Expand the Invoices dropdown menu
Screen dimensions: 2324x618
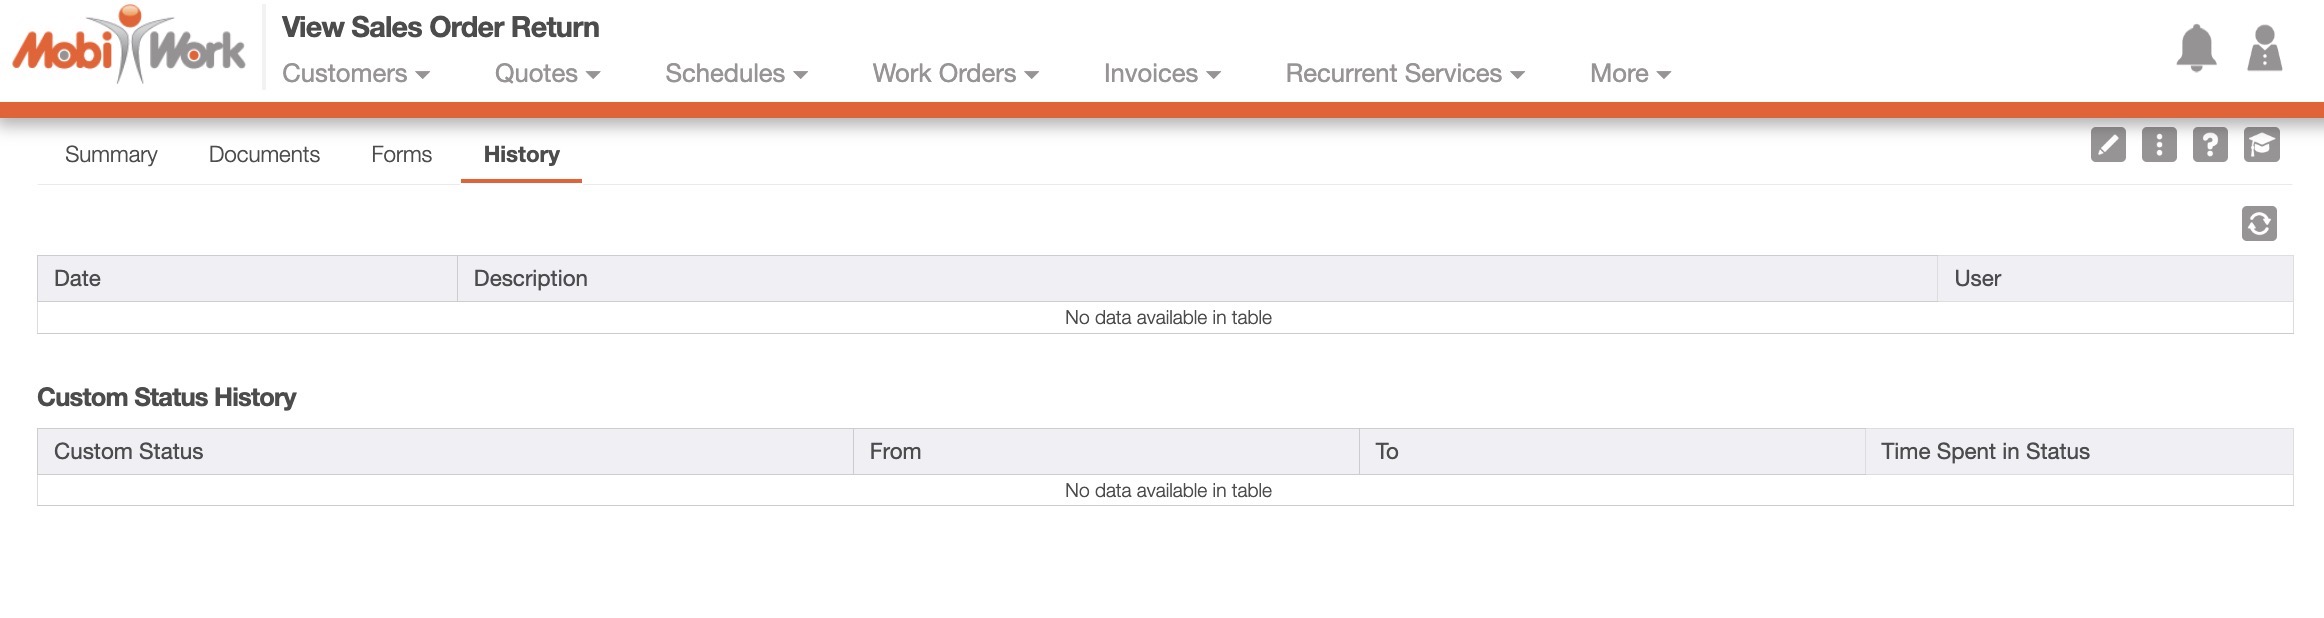coord(1162,74)
